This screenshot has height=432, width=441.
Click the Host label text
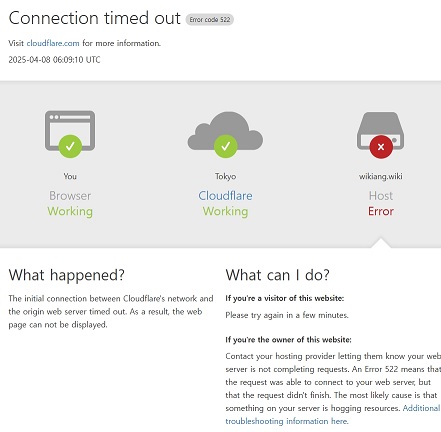(381, 196)
